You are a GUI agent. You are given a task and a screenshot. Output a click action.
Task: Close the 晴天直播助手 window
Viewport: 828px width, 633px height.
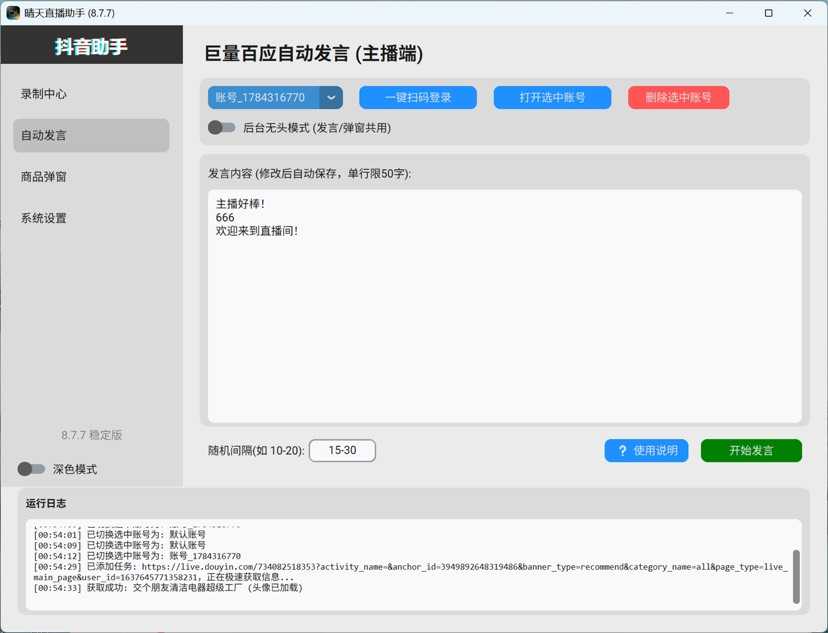coord(808,13)
